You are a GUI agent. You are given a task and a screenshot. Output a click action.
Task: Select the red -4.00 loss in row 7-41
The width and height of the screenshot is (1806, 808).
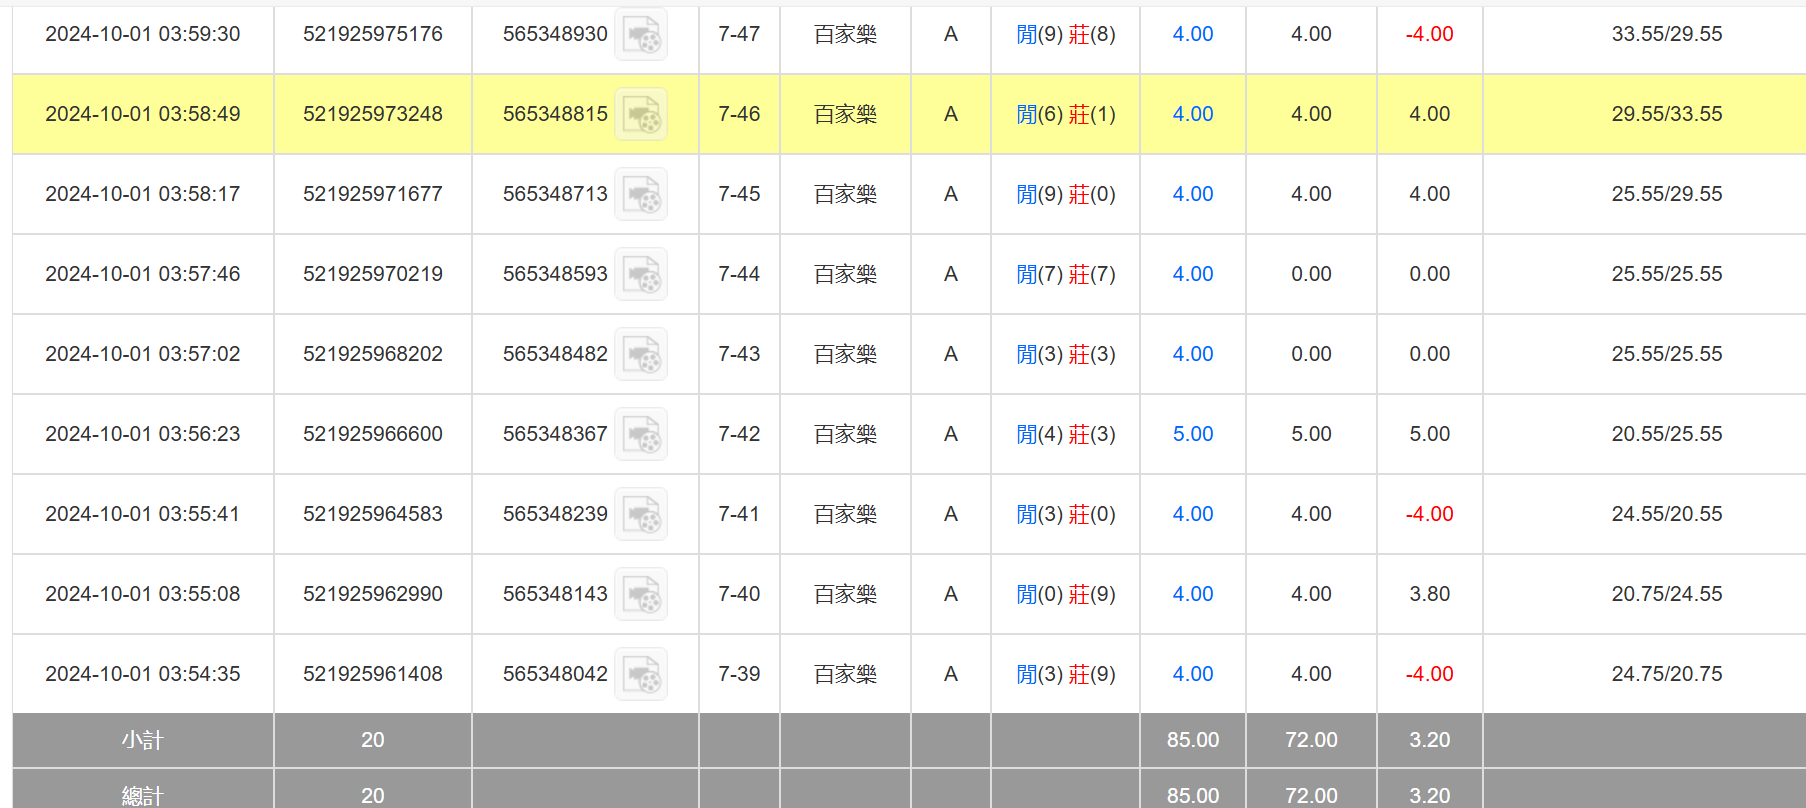[1429, 514]
